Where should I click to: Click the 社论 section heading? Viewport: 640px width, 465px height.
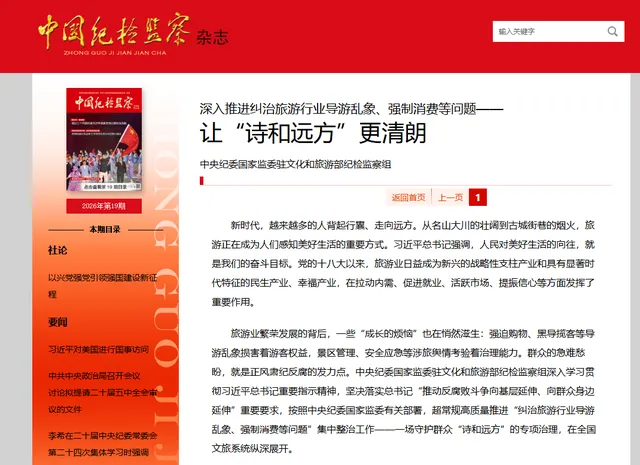tap(58, 250)
